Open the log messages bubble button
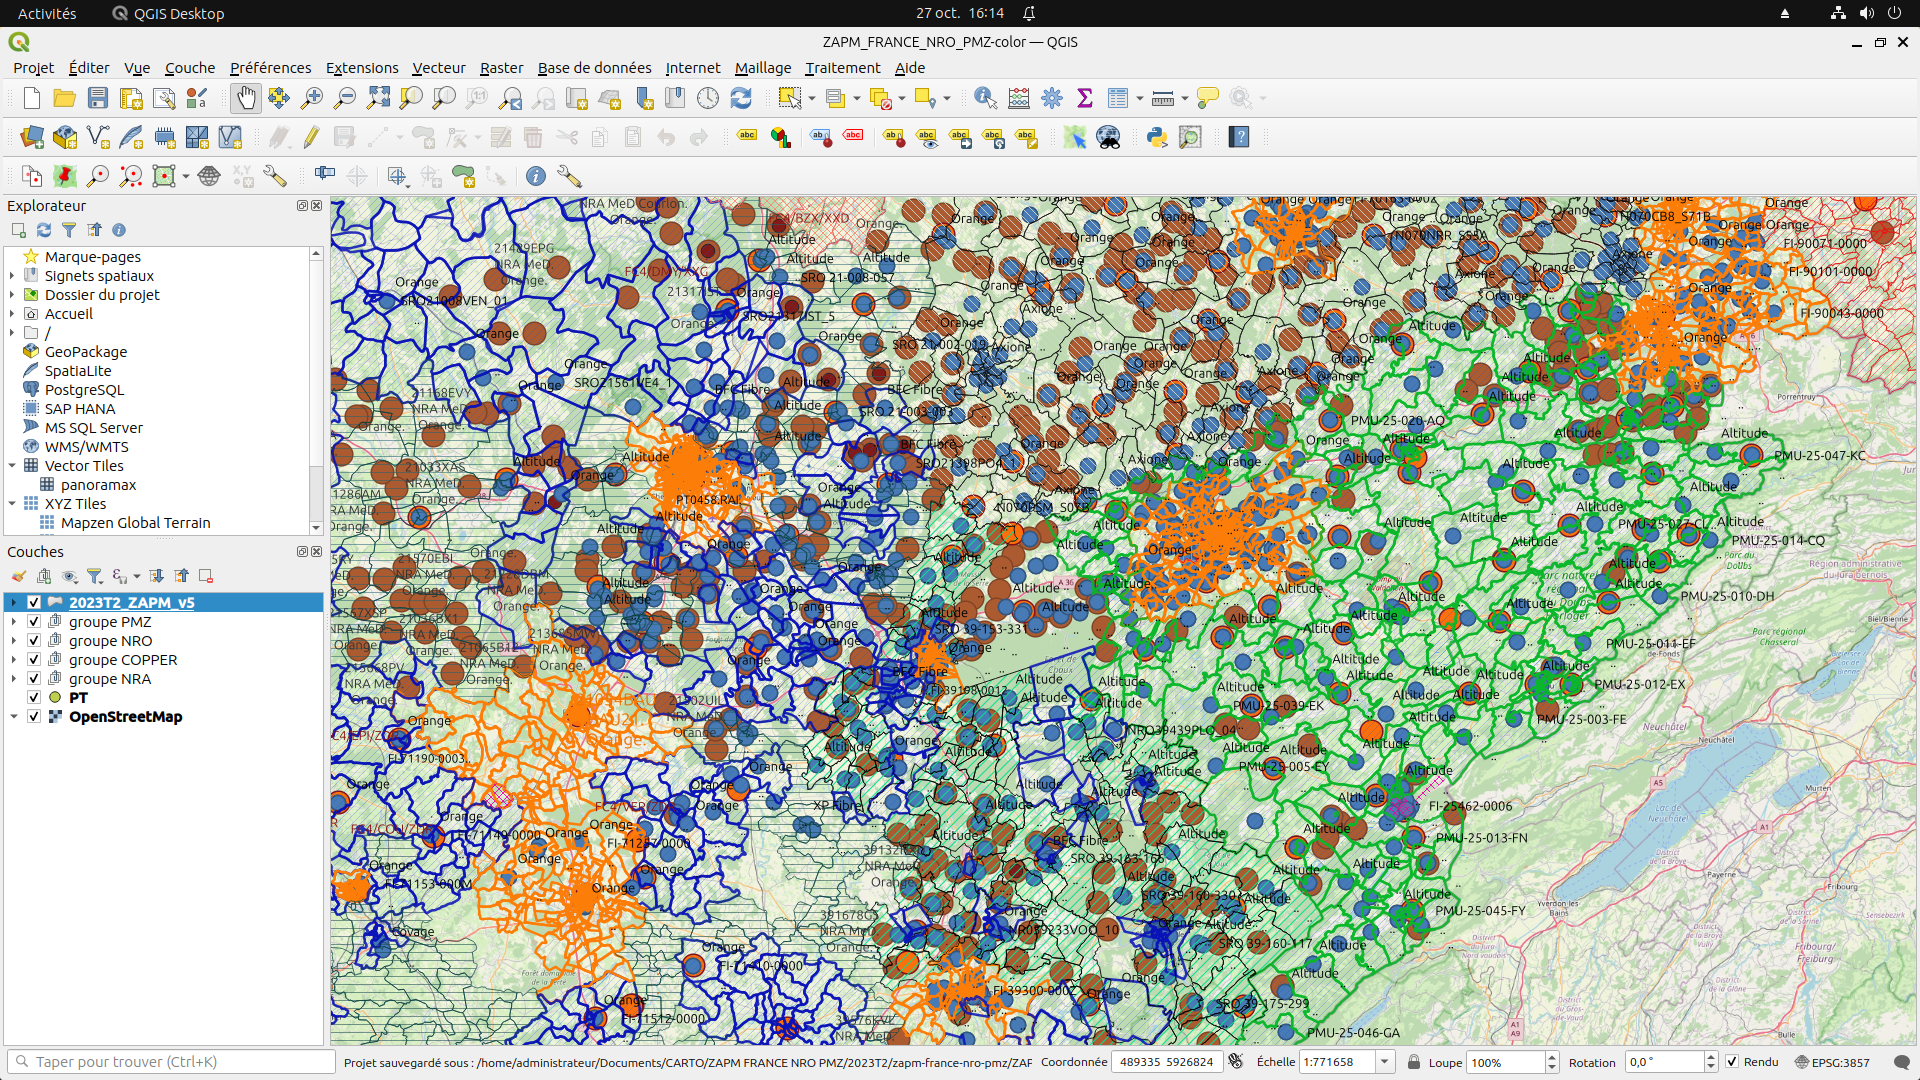The width and height of the screenshot is (1920, 1080). point(1901,1062)
